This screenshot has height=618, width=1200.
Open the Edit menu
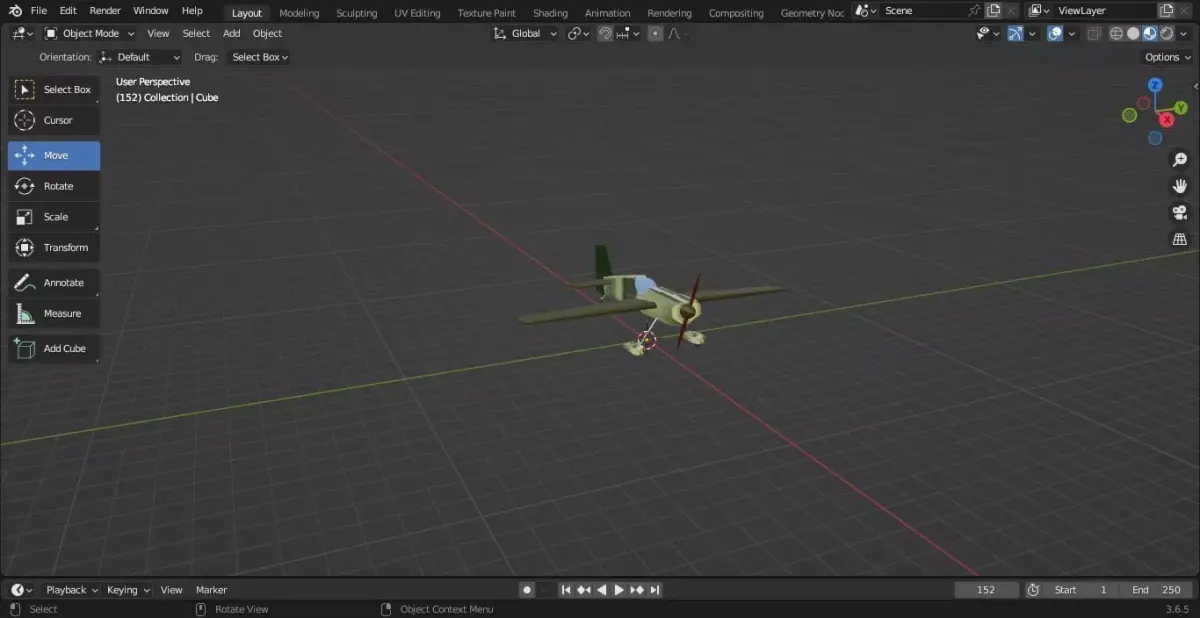point(68,11)
